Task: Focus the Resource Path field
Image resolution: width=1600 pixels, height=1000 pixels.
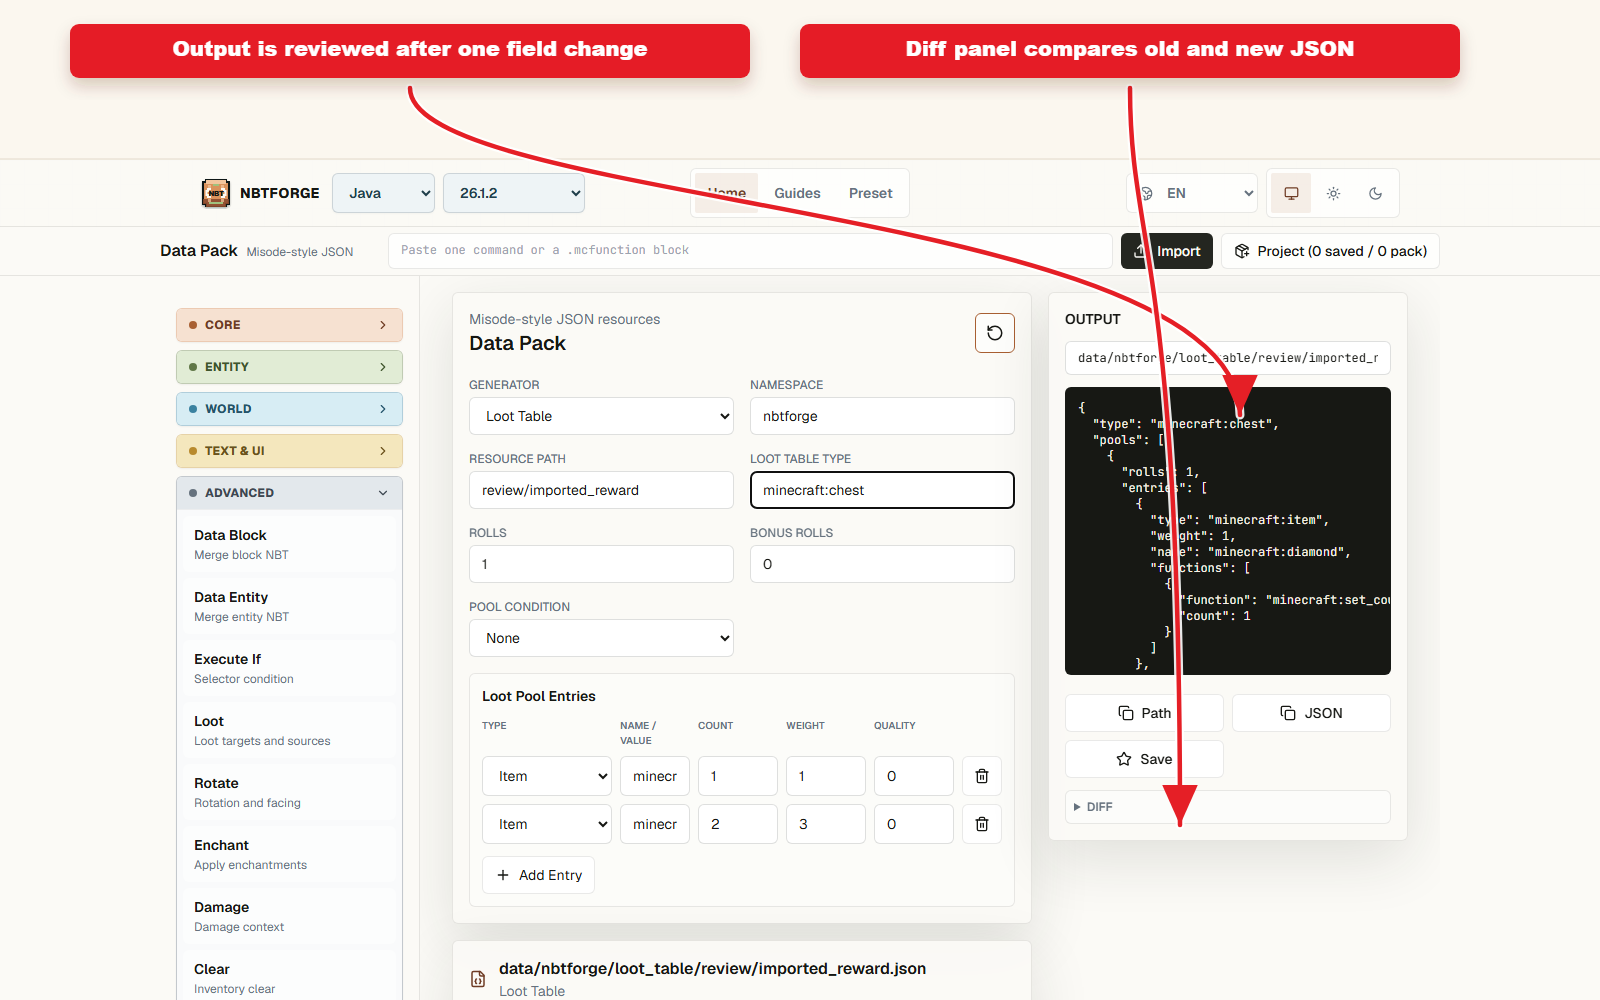Action: coord(601,490)
